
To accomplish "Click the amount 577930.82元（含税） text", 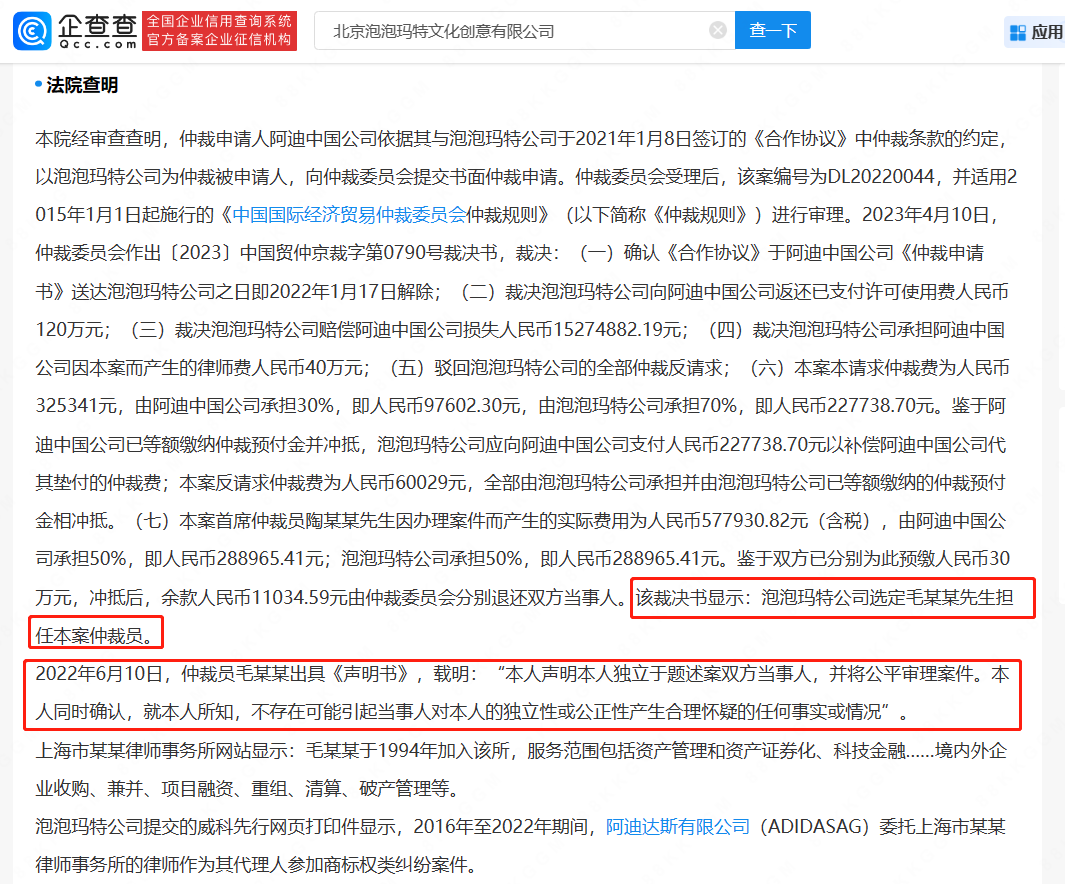I will [787, 521].
